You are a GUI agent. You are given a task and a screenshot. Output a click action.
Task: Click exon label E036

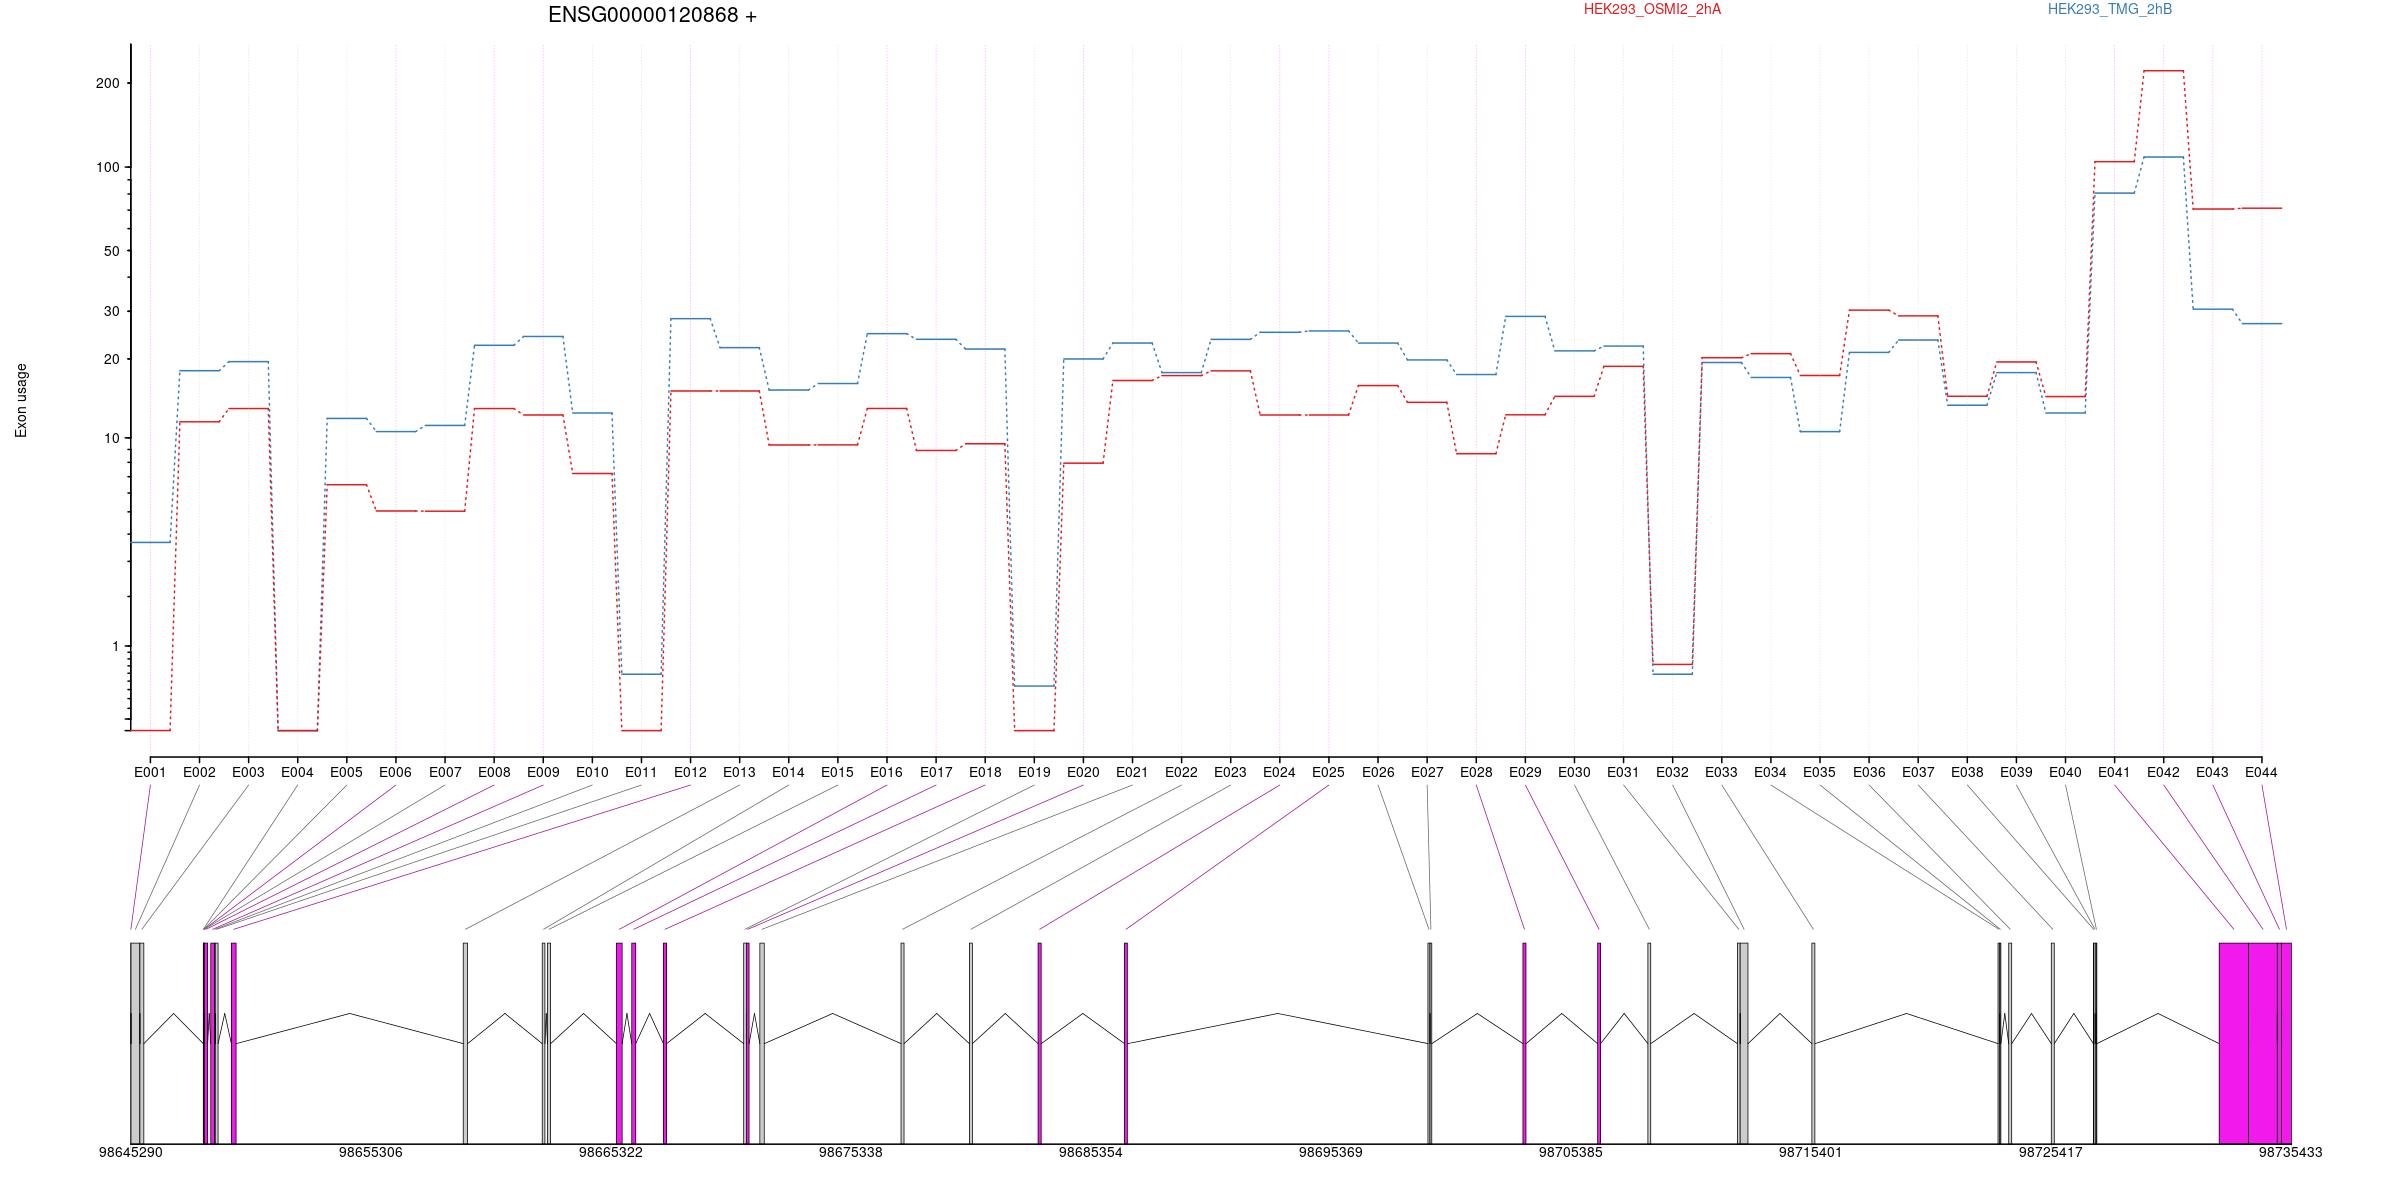click(1869, 772)
